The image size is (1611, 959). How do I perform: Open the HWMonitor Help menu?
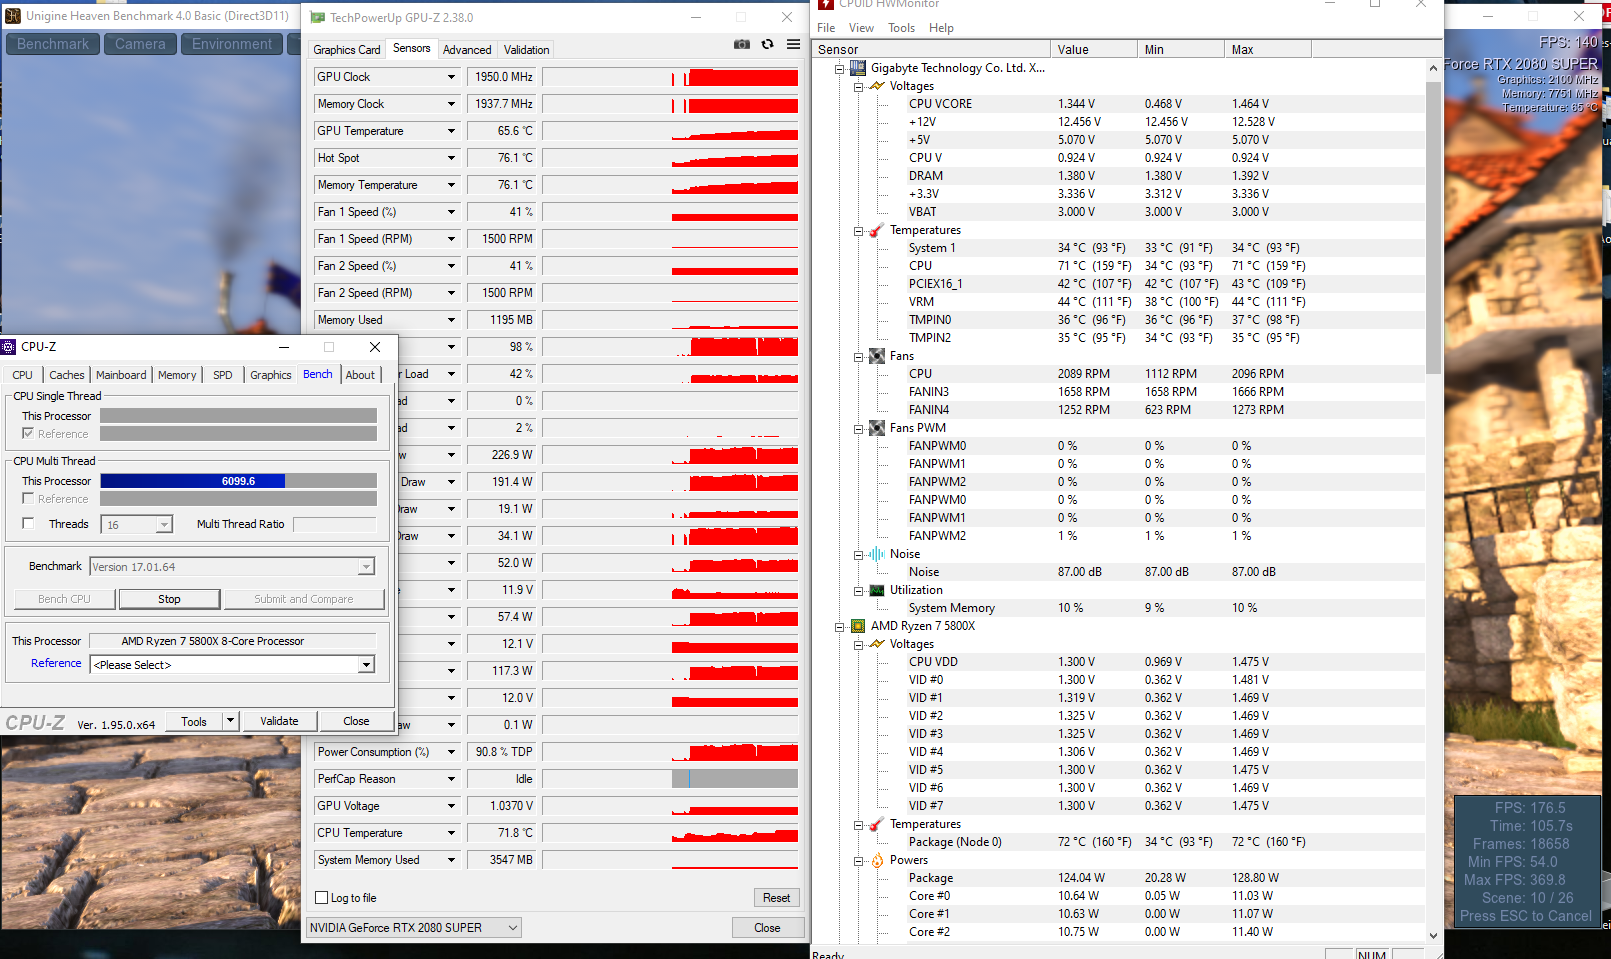[x=941, y=28]
